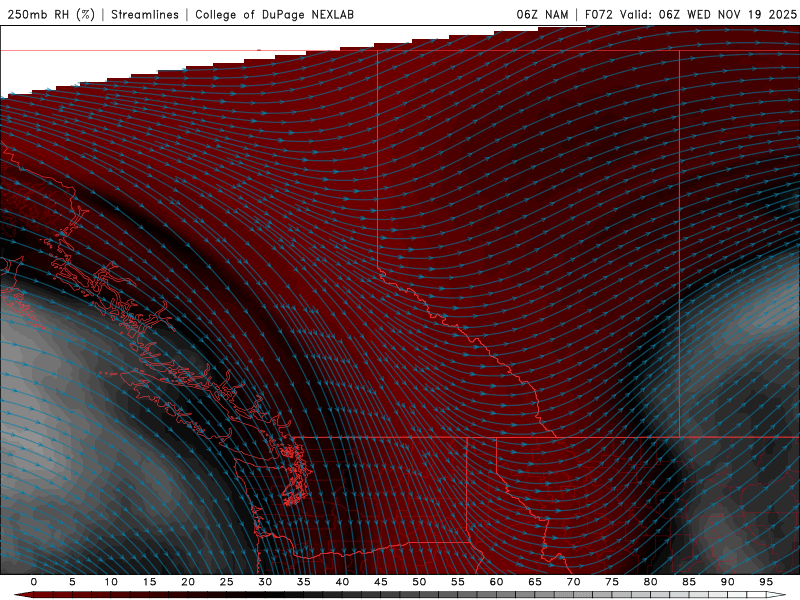Viewport: 800px width, 600px height.
Task: Click the 15 label on the legend
Action: point(149,582)
